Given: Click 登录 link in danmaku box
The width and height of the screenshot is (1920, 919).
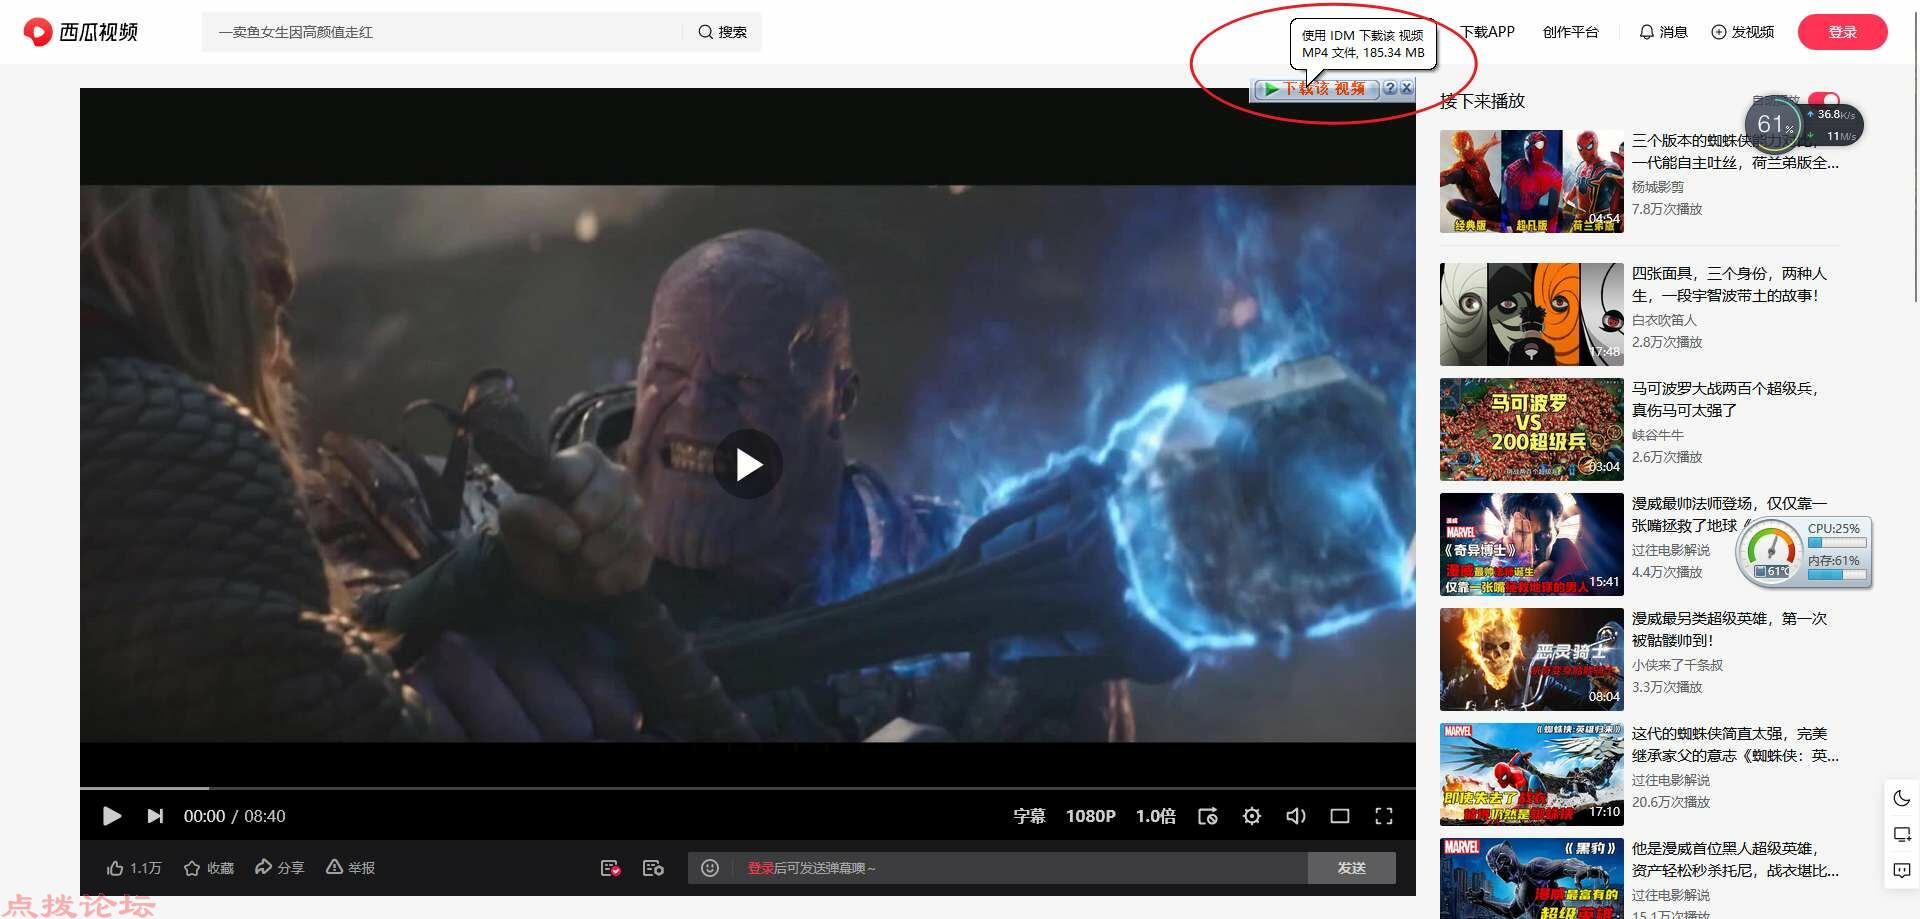Looking at the screenshot, I should [x=761, y=868].
